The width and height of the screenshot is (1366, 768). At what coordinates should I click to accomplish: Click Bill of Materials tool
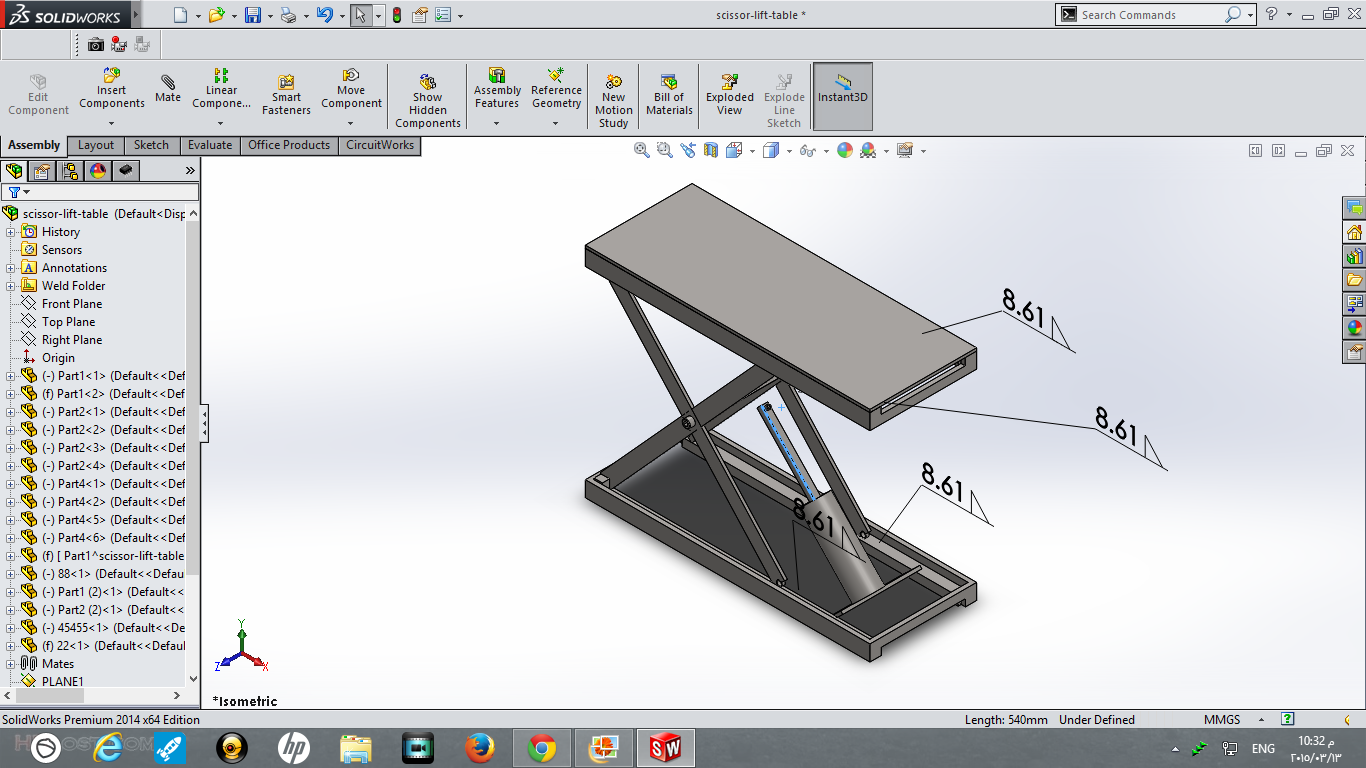coord(669,95)
